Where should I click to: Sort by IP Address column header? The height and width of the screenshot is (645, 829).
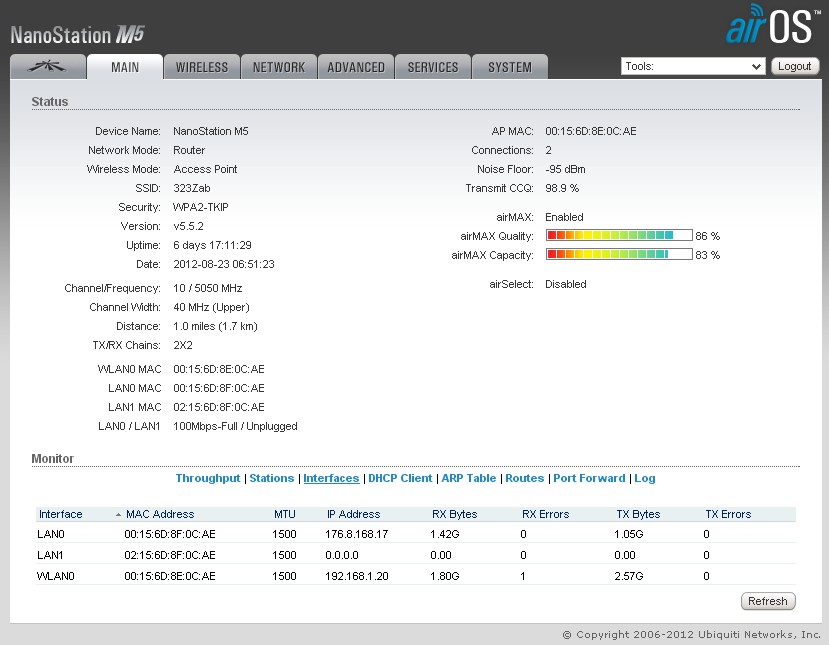[353, 514]
